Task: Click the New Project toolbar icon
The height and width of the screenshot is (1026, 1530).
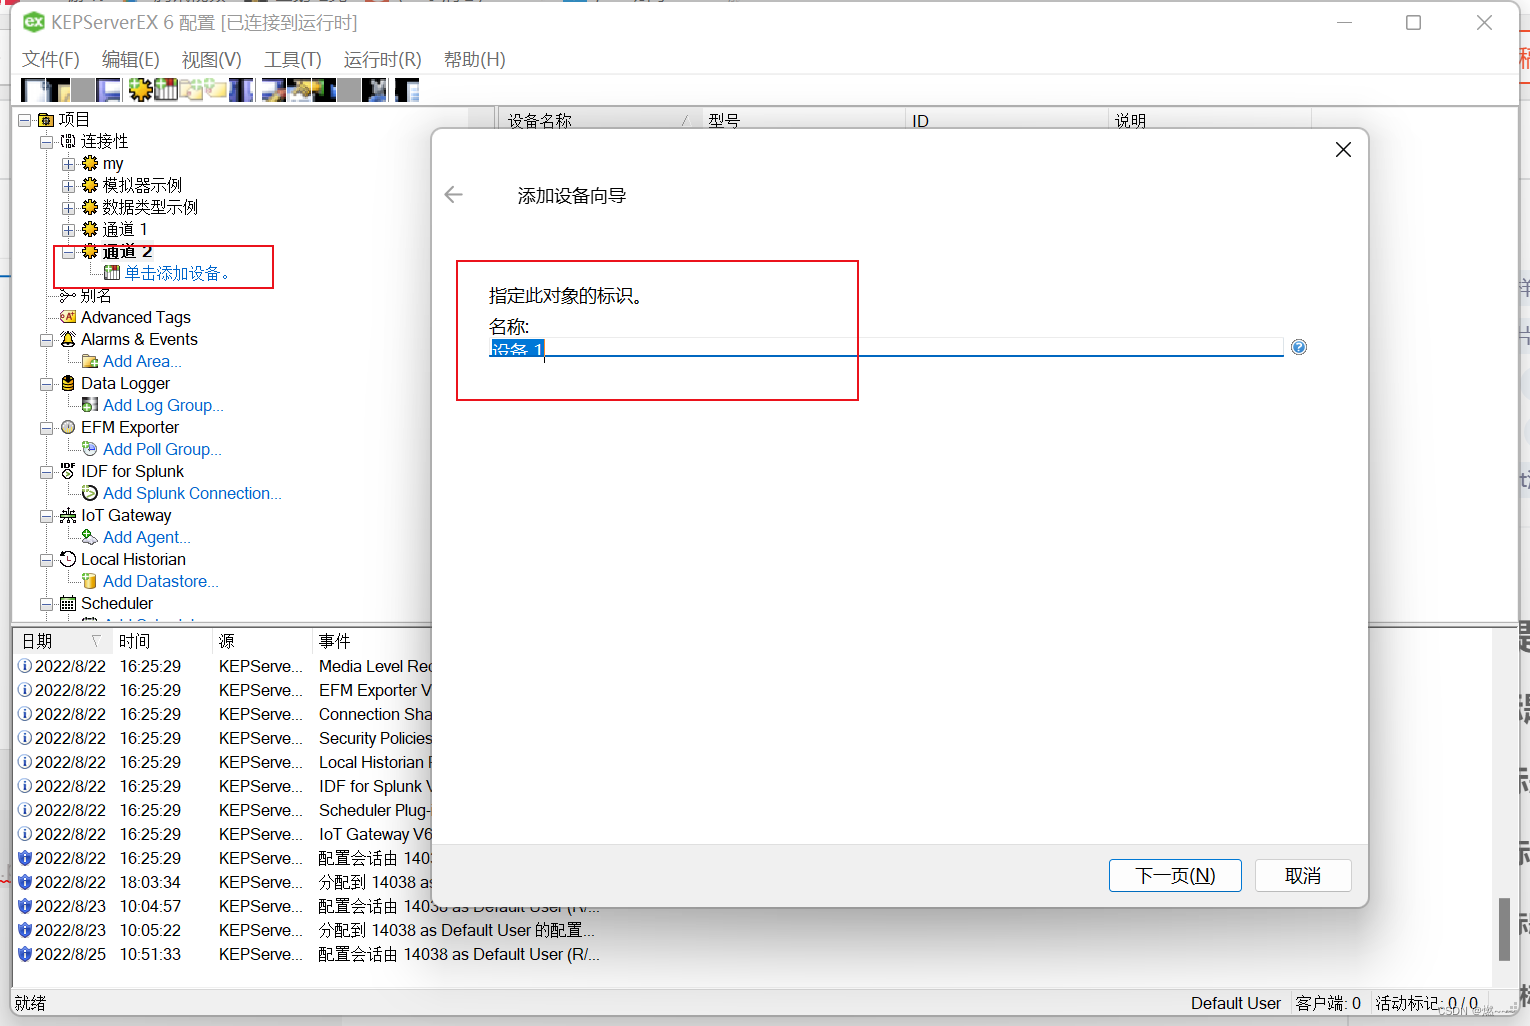Action: pyautogui.click(x=33, y=90)
